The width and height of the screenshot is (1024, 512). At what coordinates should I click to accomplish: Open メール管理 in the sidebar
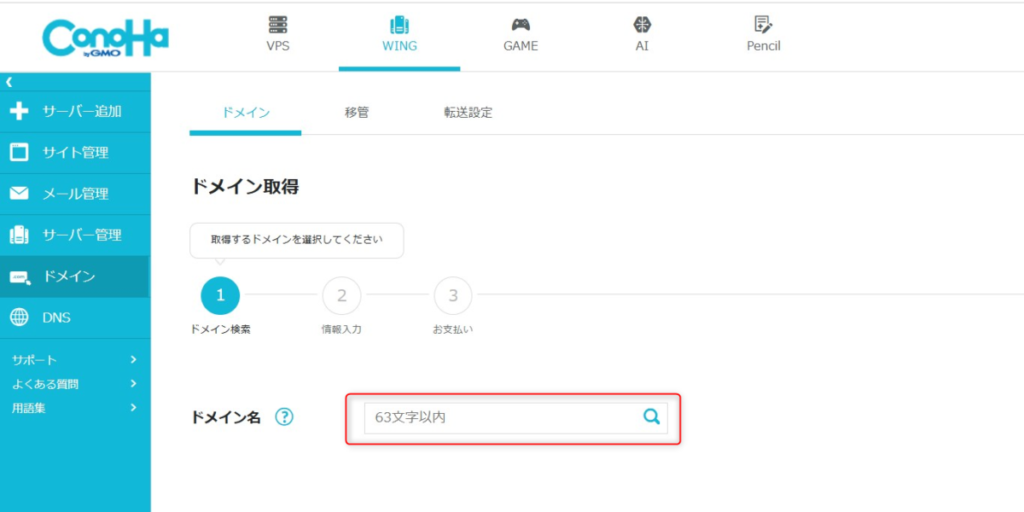[76, 194]
